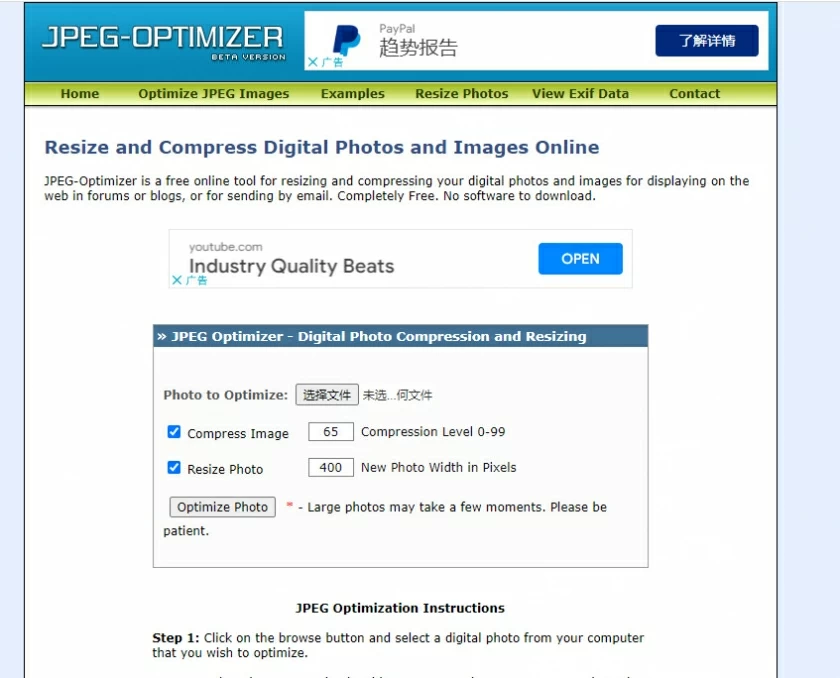
Task: Uncheck the Compress Image checkbox
Action: pyautogui.click(x=173, y=432)
